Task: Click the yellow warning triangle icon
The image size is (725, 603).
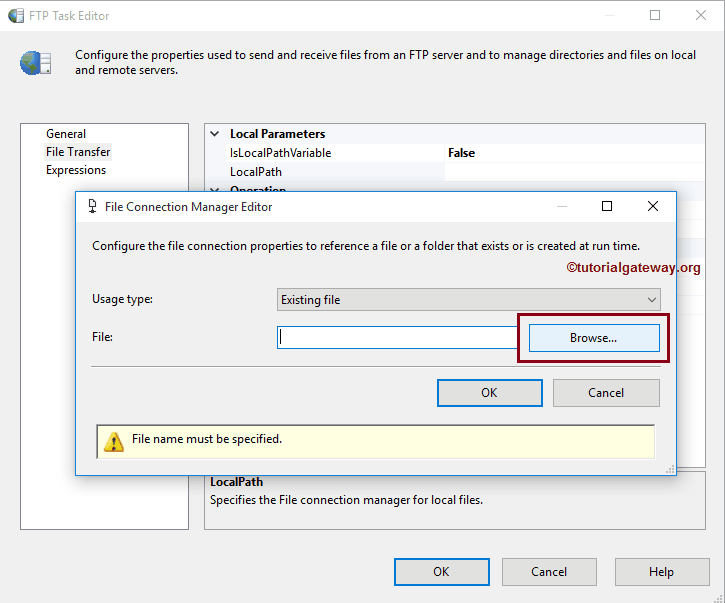Action: (113, 440)
